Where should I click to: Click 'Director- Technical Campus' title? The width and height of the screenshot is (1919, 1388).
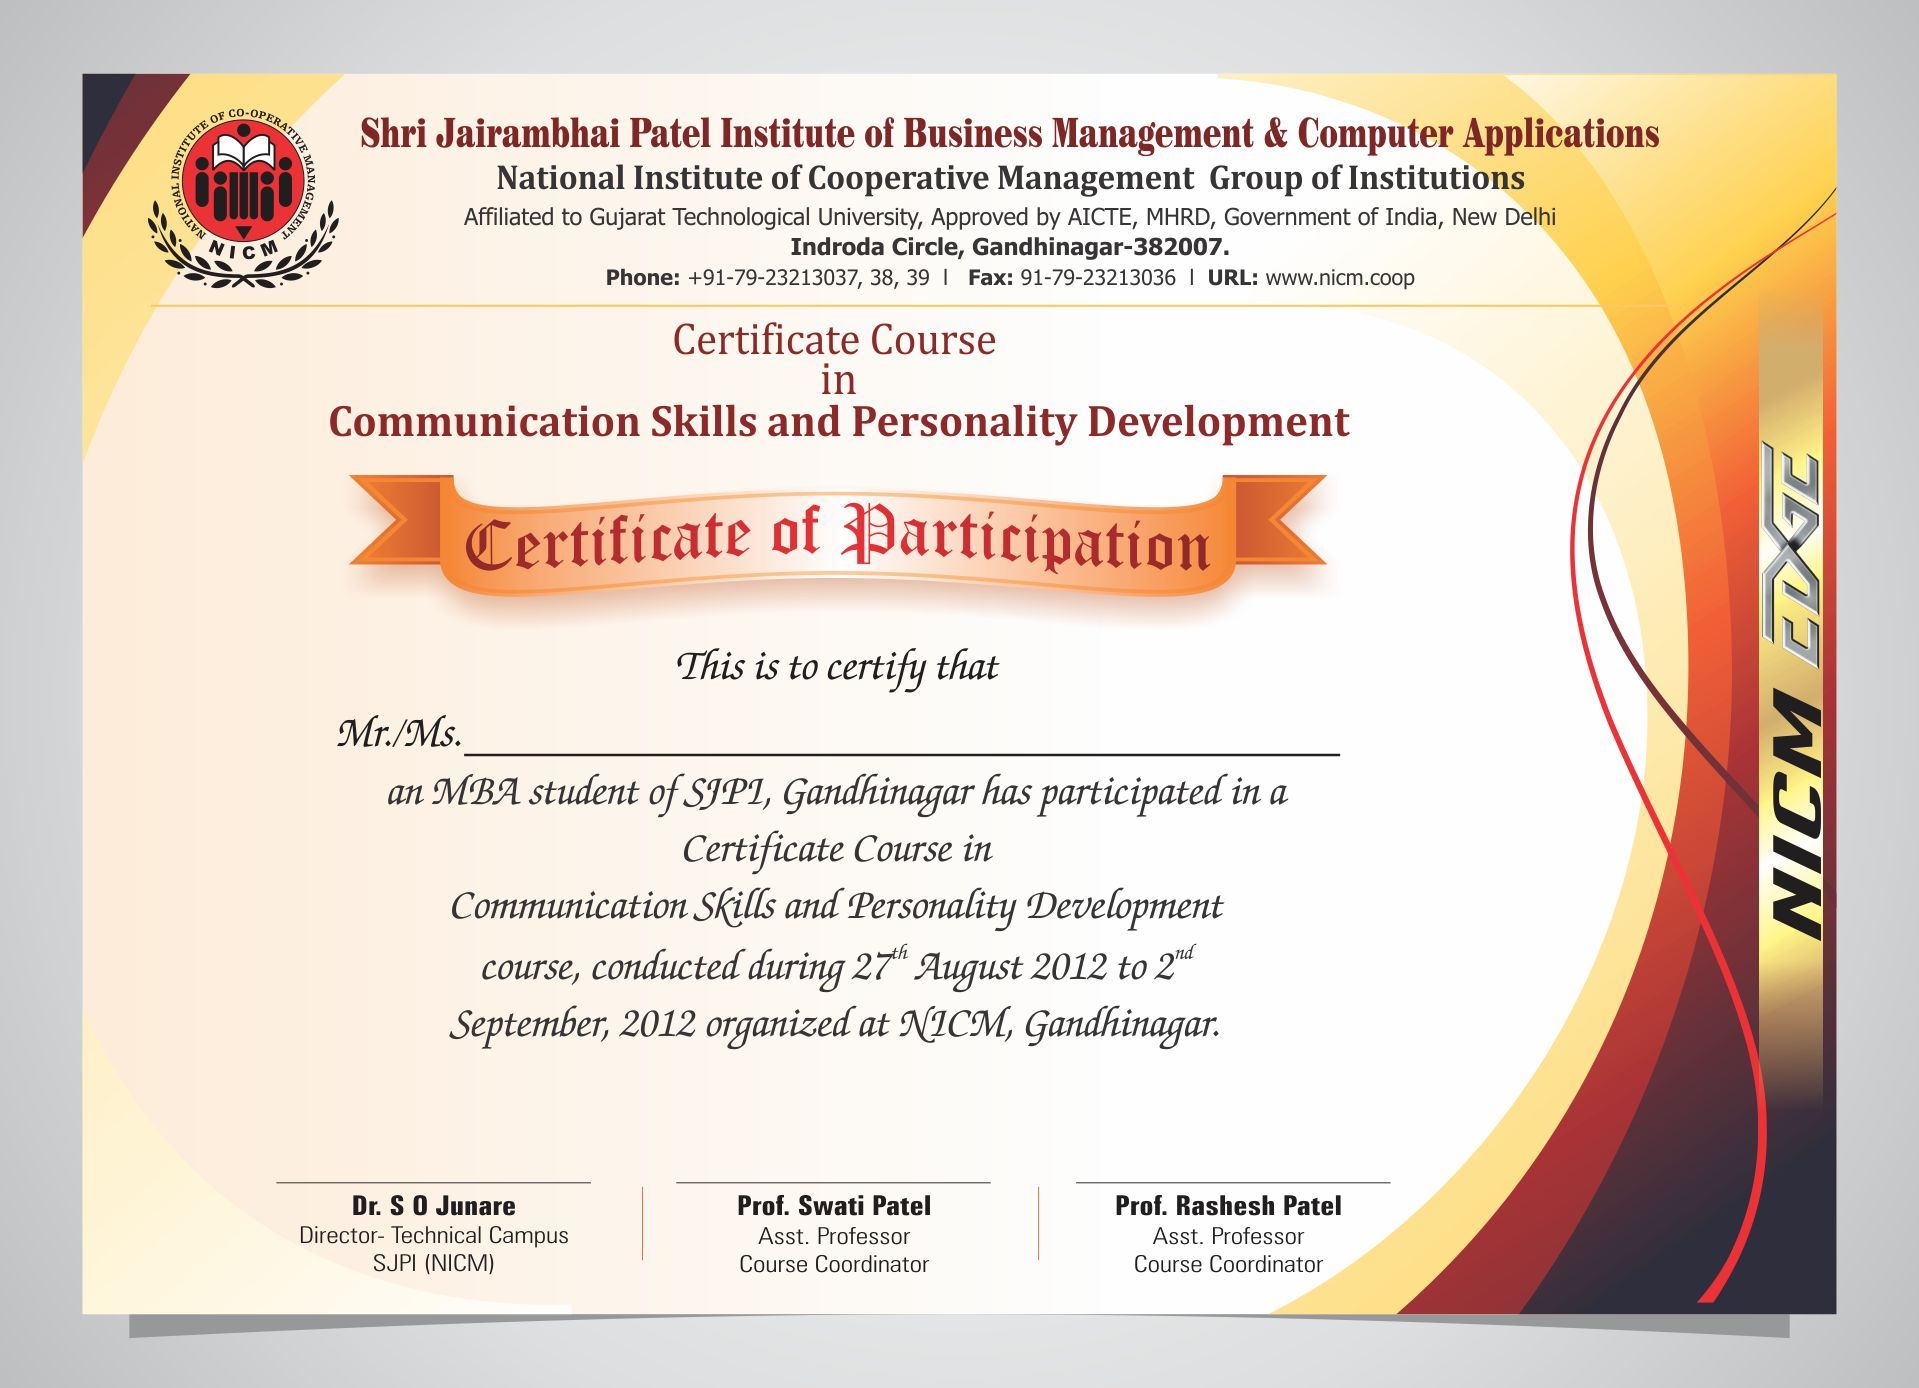[433, 1236]
